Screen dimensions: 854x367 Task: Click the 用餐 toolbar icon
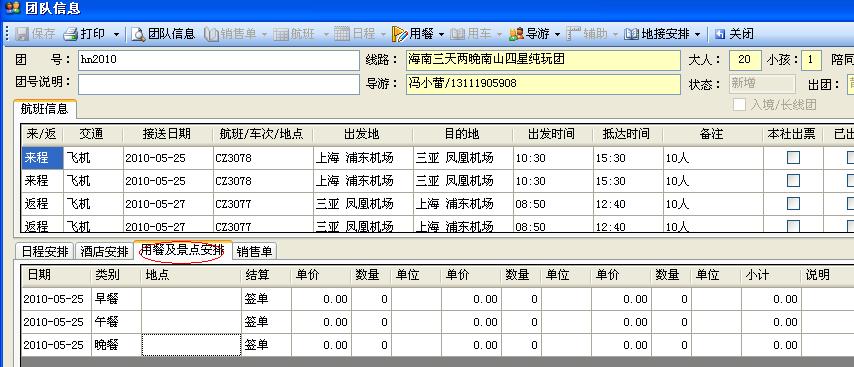[399, 34]
